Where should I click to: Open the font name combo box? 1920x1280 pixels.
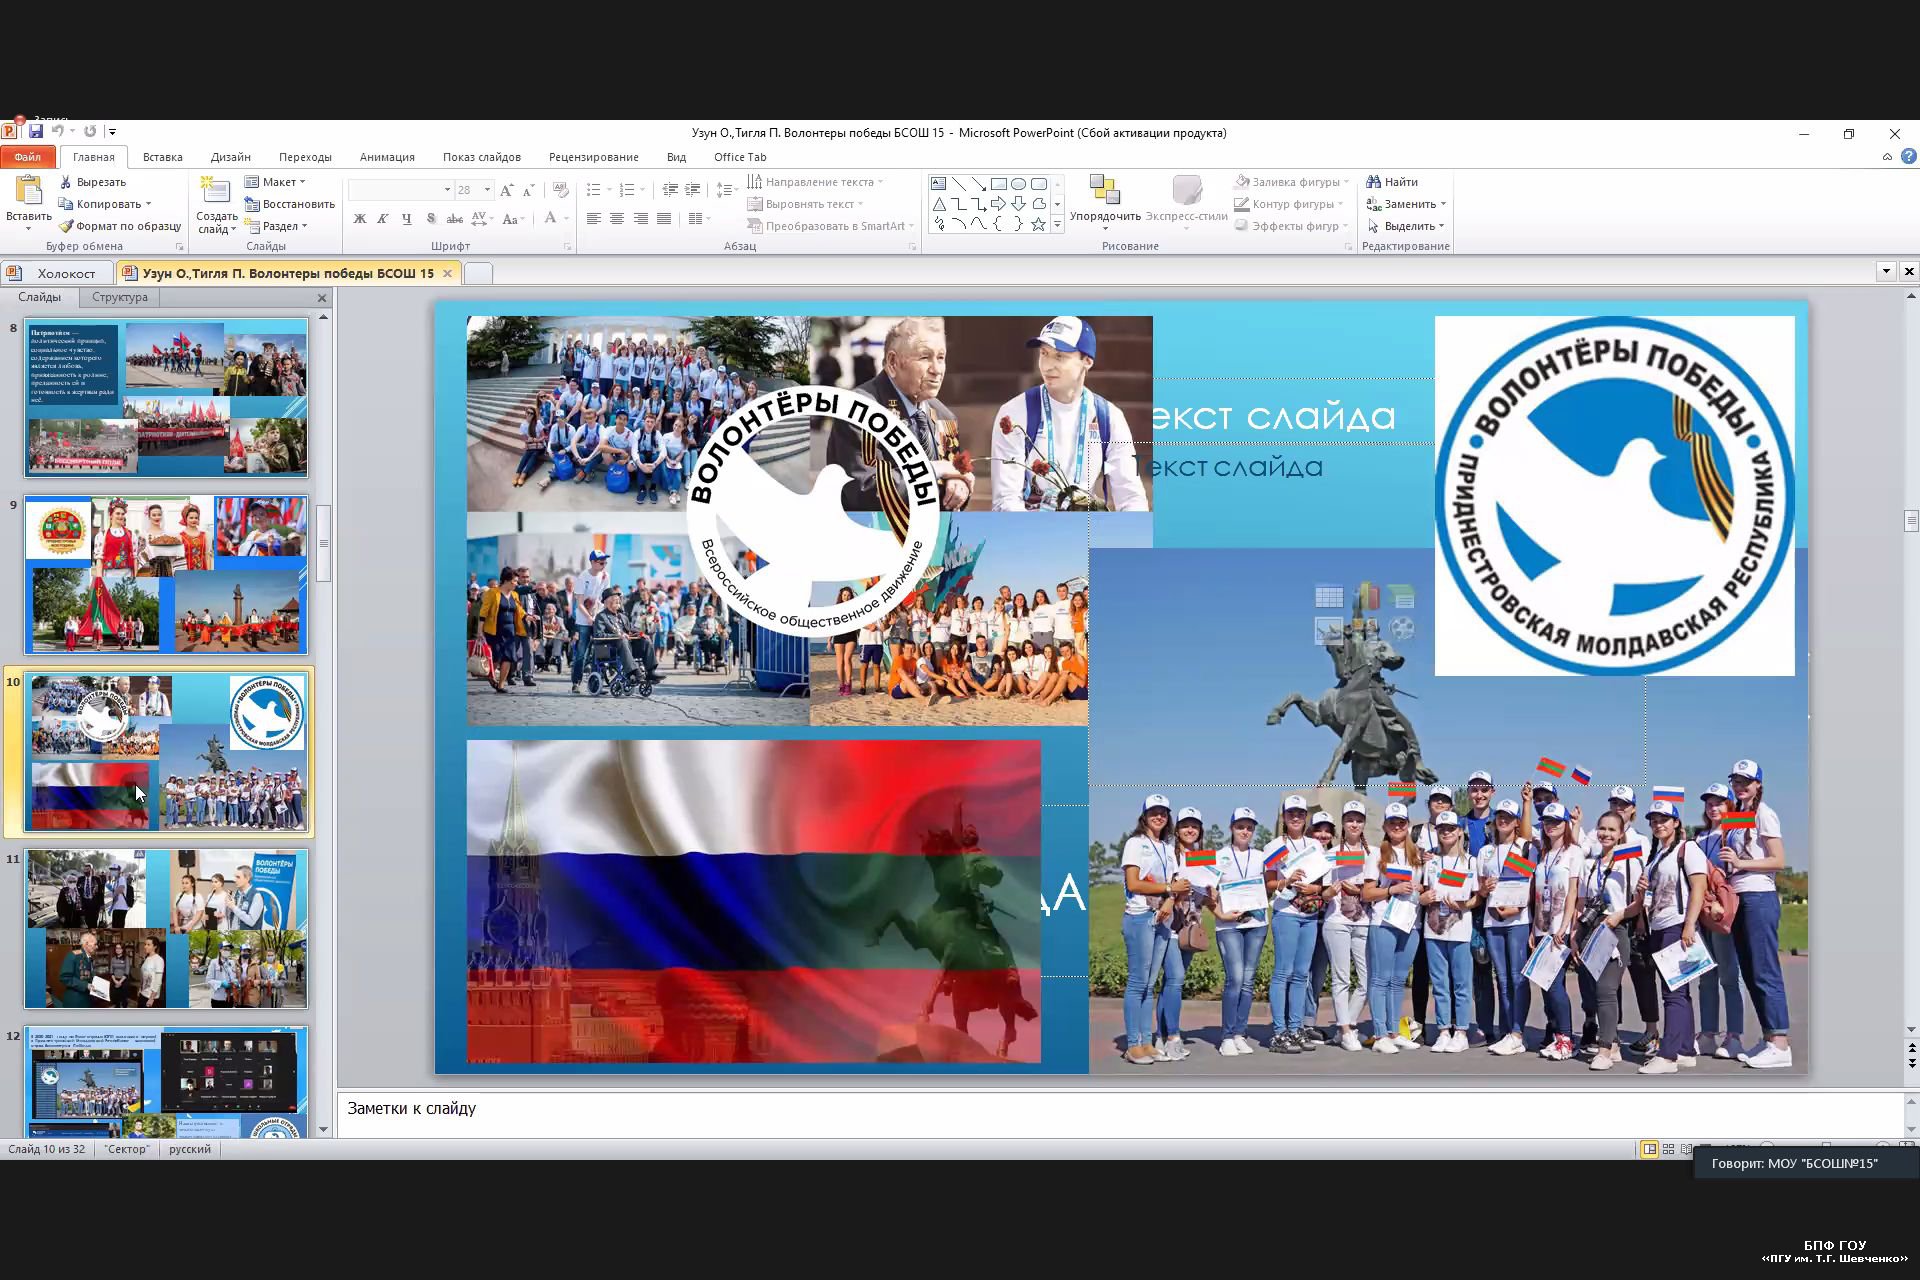click(x=400, y=190)
